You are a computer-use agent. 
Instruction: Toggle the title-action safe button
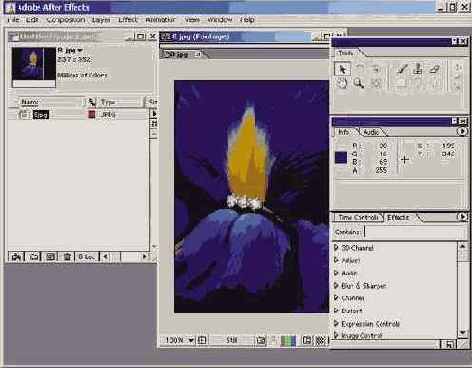tap(202, 340)
